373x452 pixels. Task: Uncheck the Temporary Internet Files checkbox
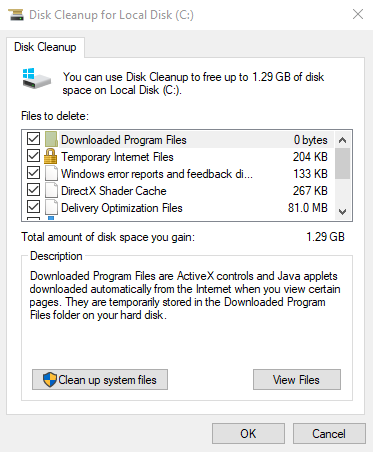[34, 156]
